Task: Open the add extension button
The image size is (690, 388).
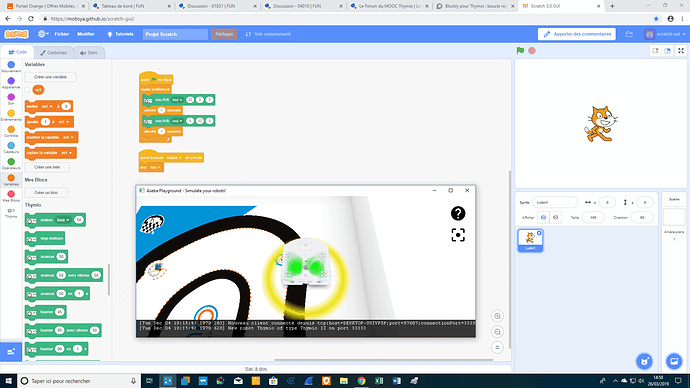Action: click(11, 351)
